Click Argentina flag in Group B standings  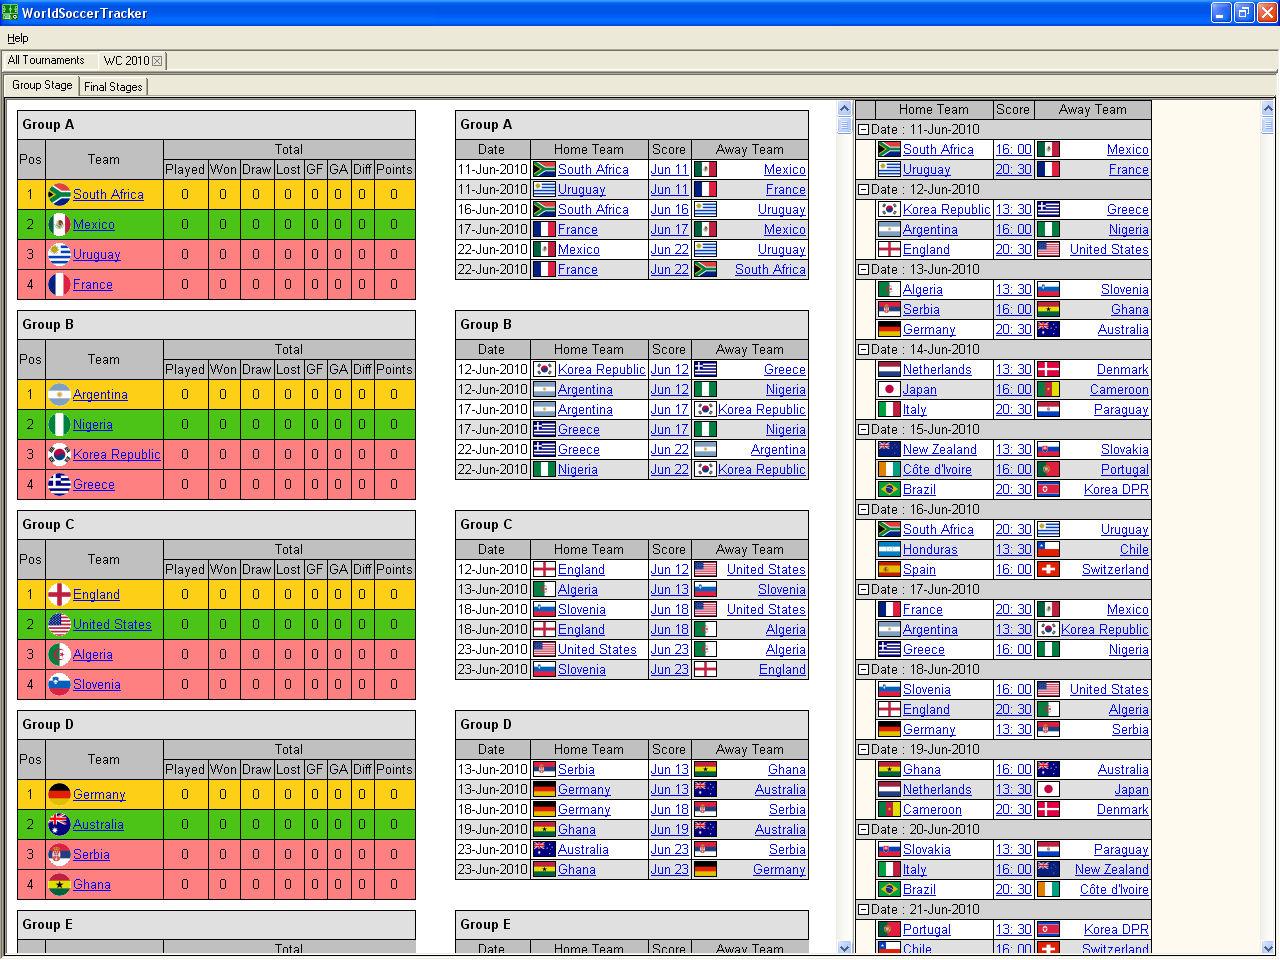(x=59, y=394)
